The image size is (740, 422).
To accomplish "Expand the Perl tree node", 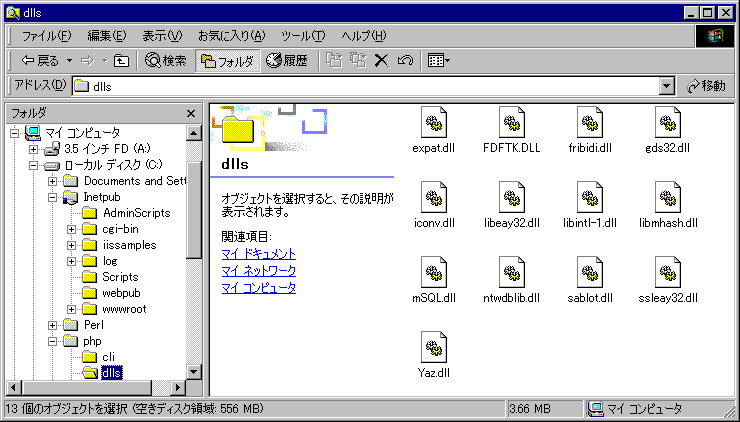I will [52, 326].
